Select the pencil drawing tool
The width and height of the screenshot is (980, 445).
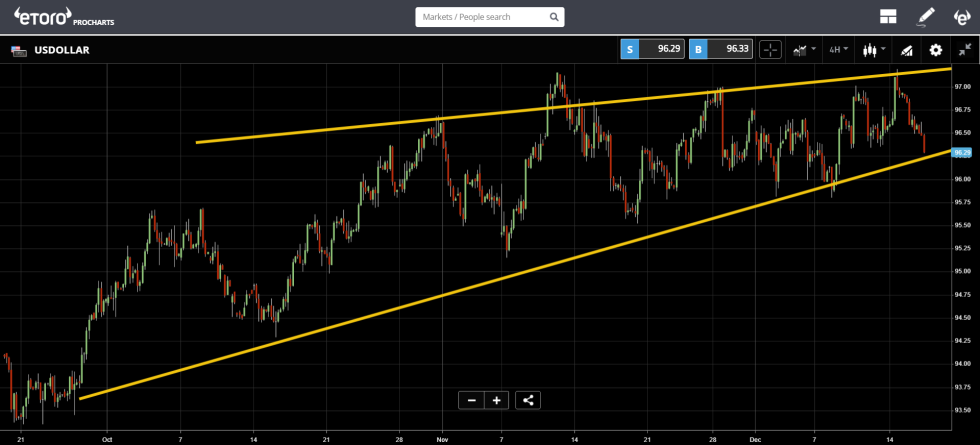tap(925, 17)
